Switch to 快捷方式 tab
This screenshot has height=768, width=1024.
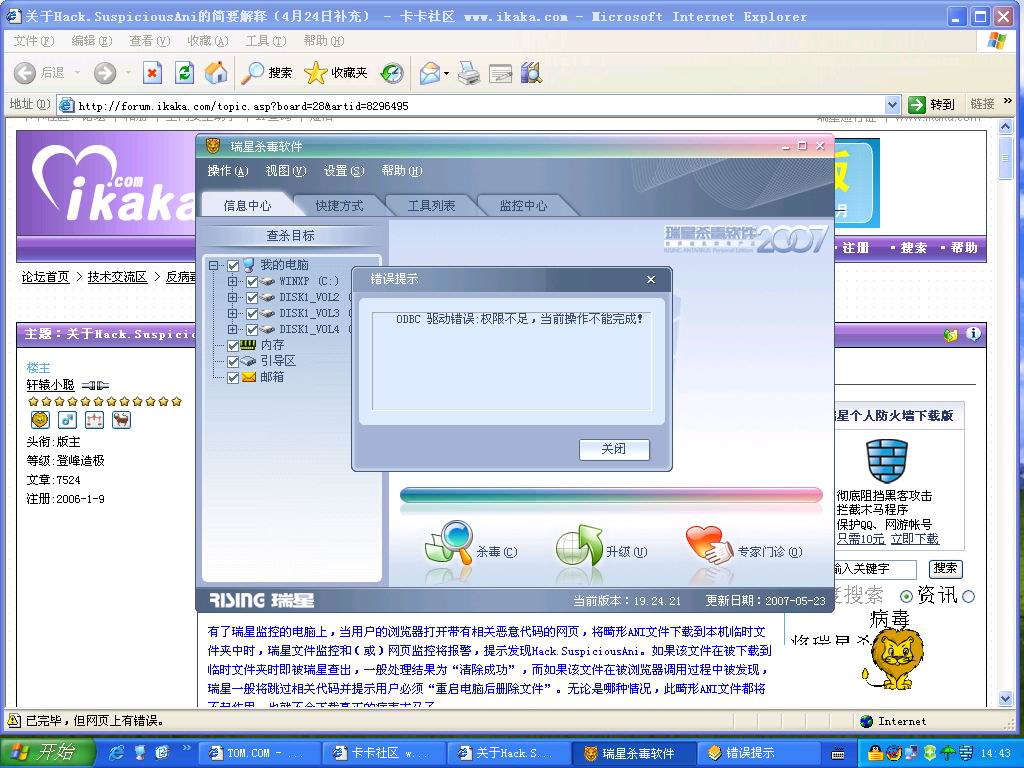[x=339, y=206]
